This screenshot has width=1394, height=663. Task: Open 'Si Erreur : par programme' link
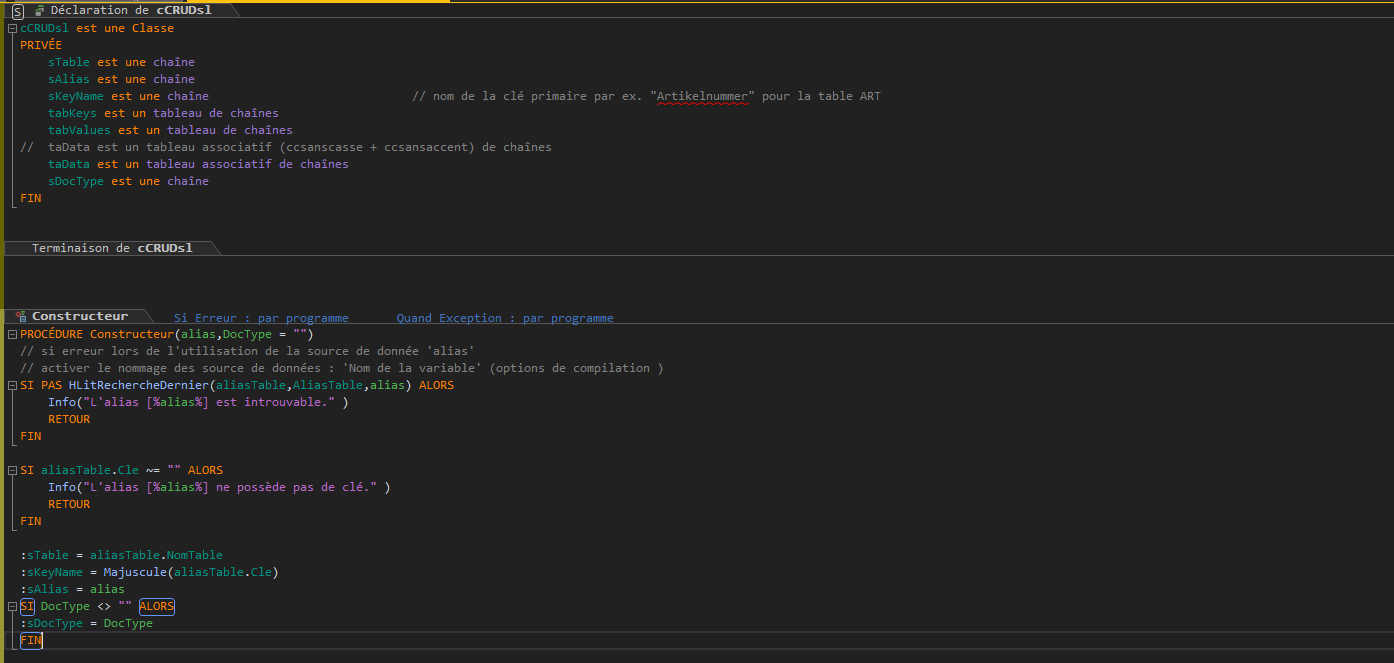(x=261, y=318)
